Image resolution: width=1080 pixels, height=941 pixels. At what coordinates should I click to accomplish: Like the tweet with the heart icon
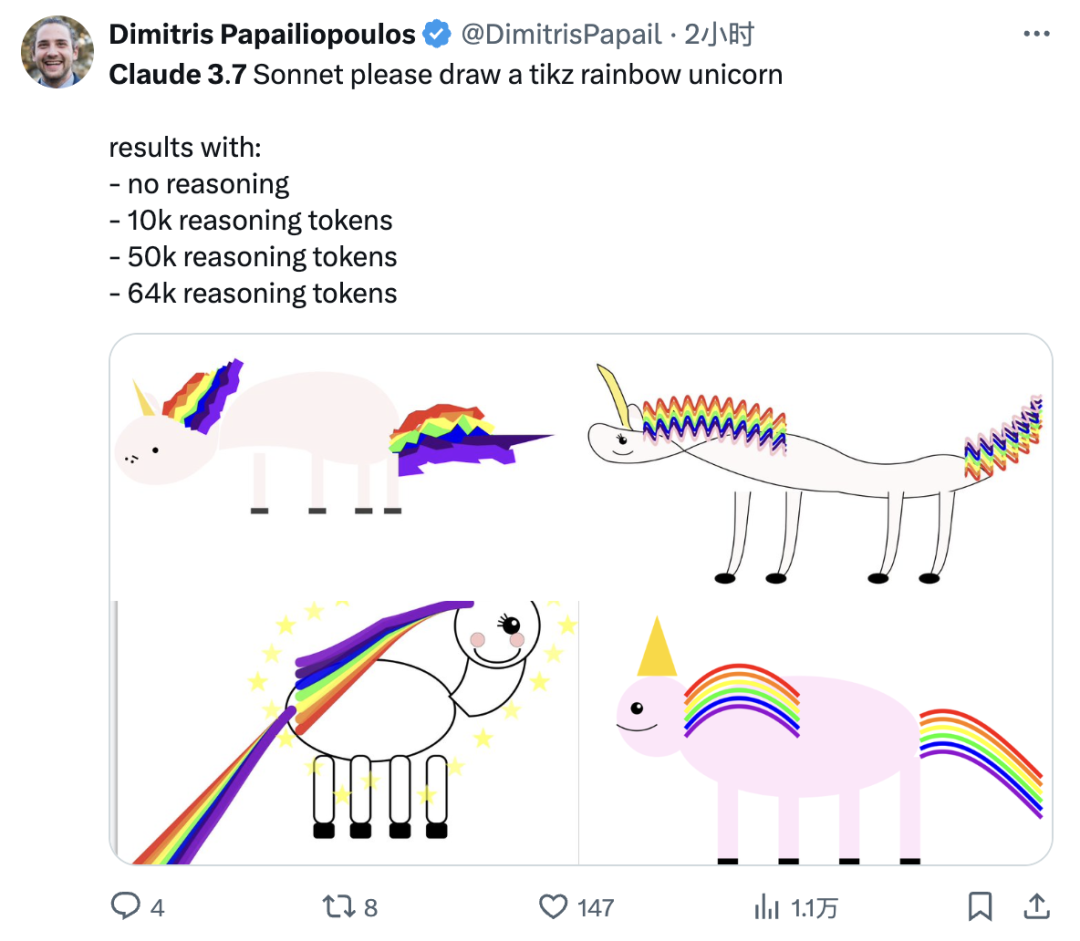pyautogui.click(x=553, y=906)
